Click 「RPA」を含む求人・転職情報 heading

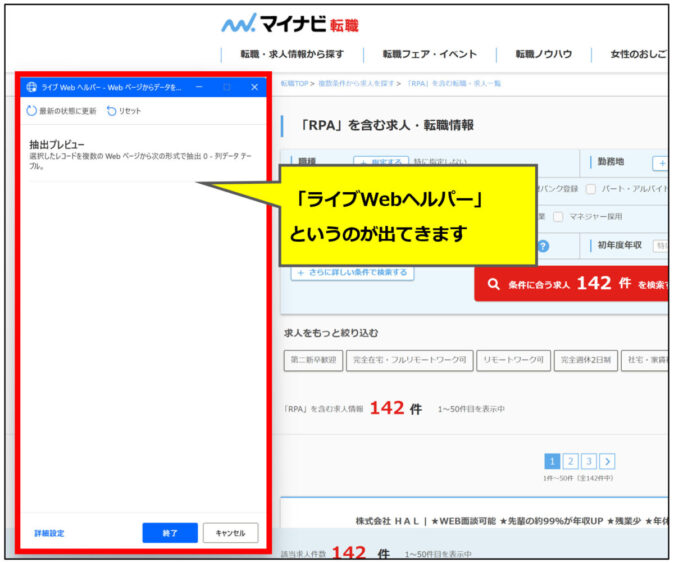(x=385, y=125)
